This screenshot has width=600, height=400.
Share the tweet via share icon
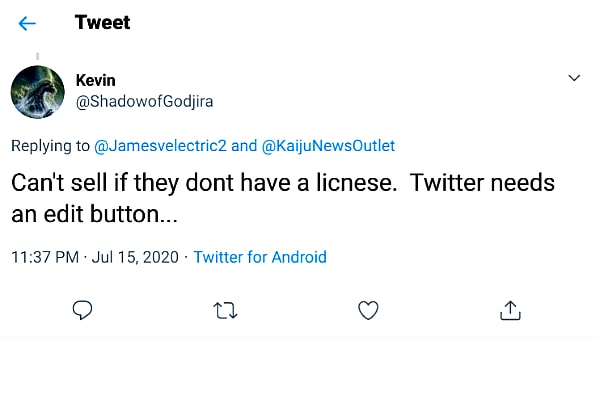point(510,311)
